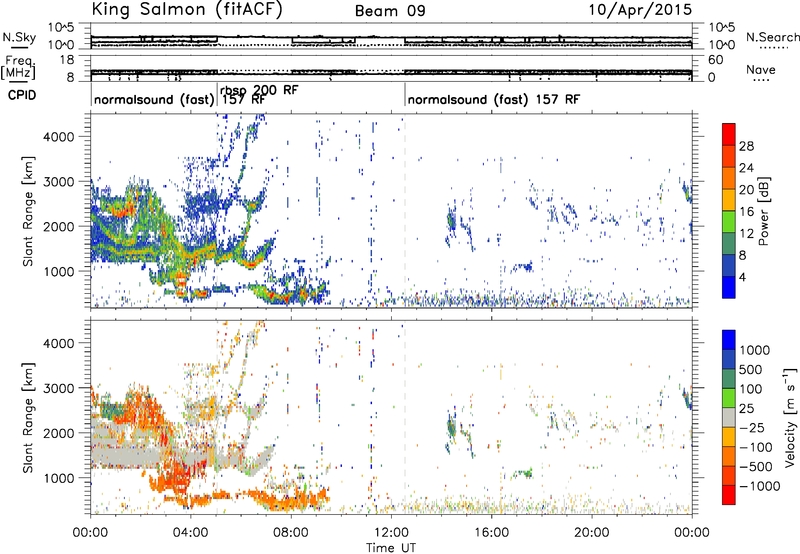Screen dimensions: 800x554
Task: Click the "20:00" time axis label
Action: 591,533
